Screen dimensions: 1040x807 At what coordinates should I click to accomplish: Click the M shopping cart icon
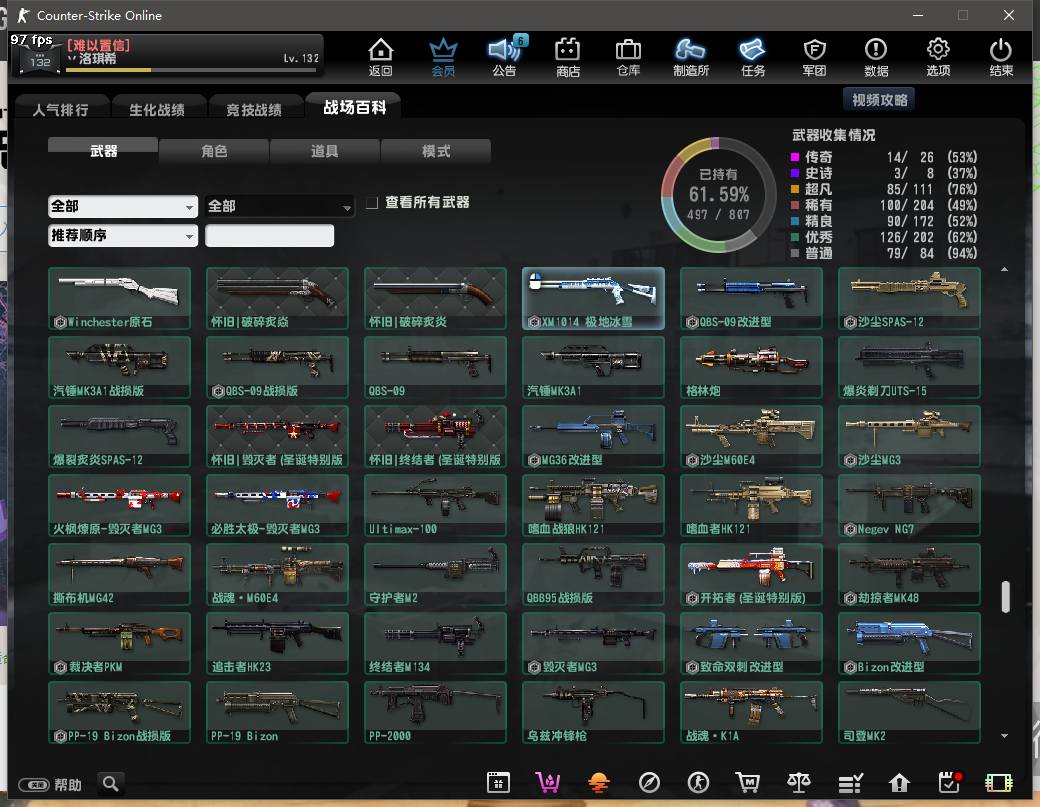pos(748,782)
